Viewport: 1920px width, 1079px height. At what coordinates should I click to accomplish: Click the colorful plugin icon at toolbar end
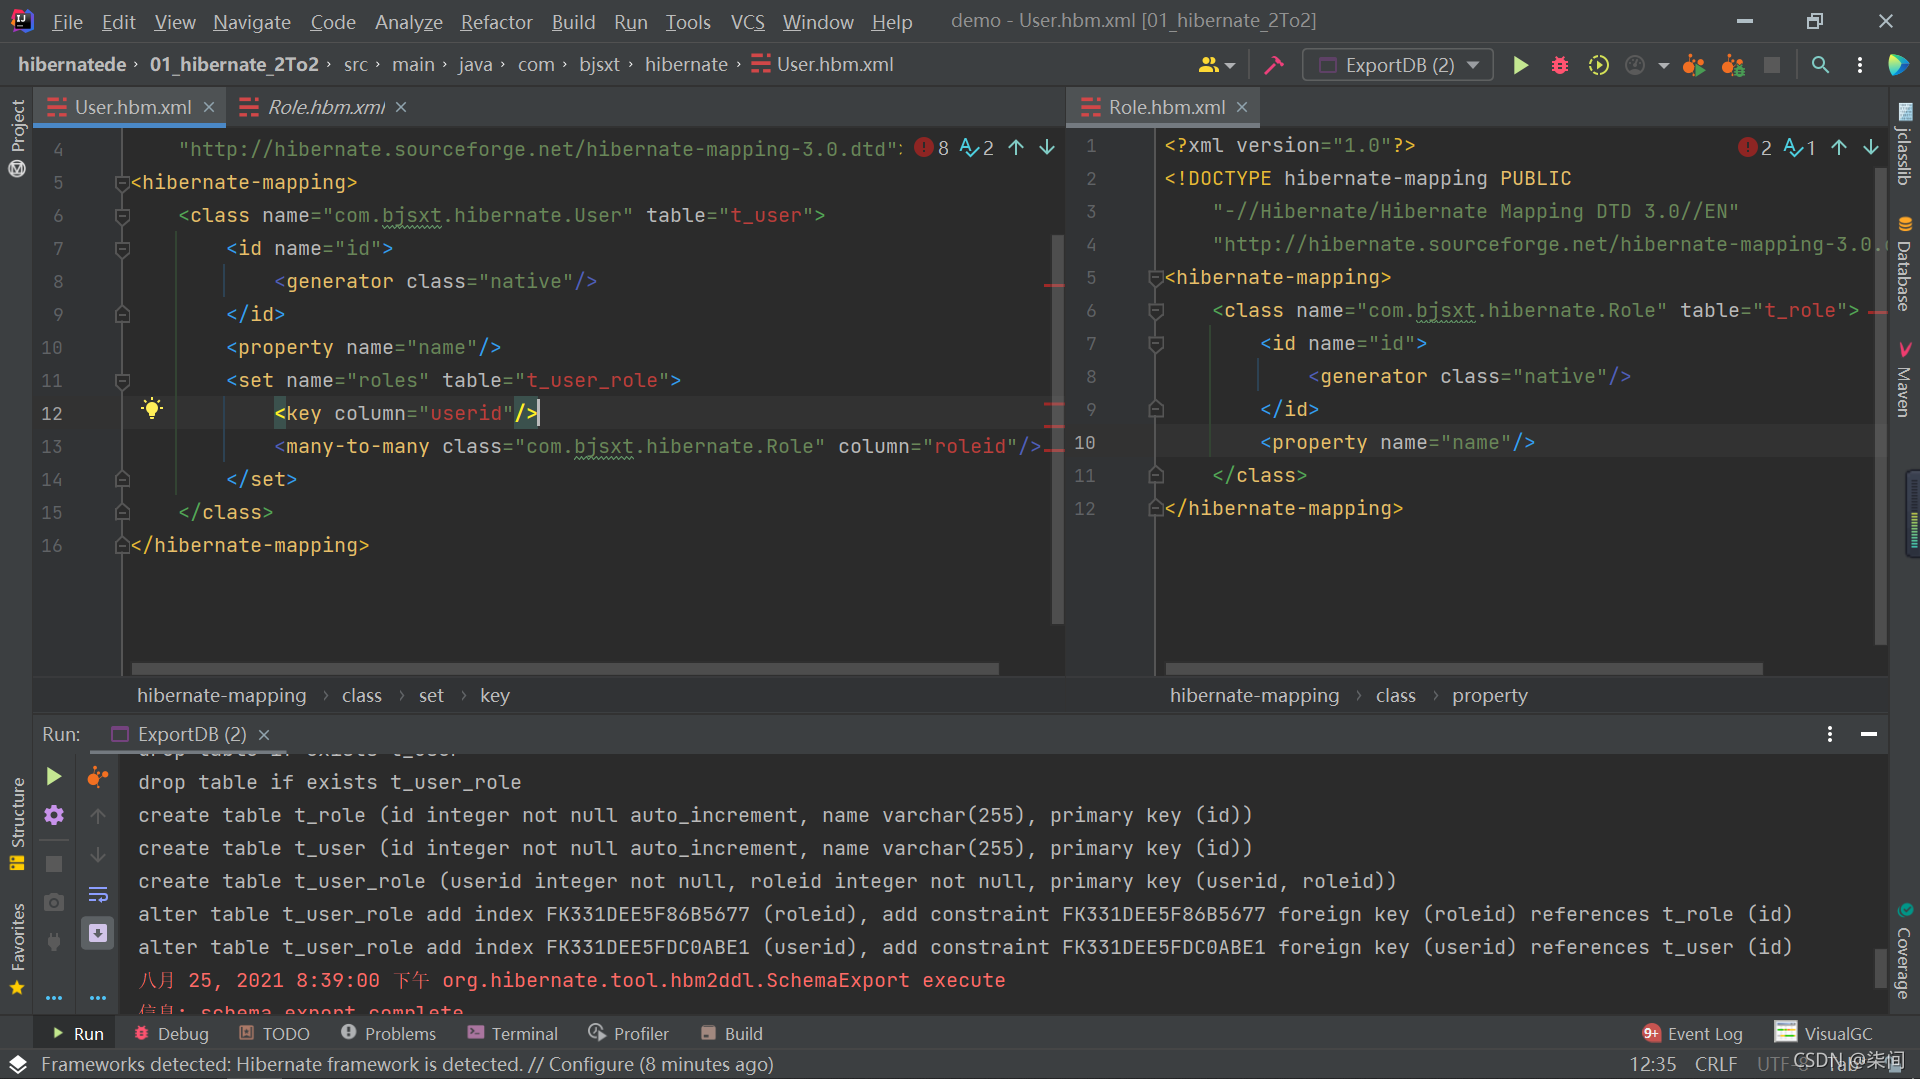tap(1896, 65)
